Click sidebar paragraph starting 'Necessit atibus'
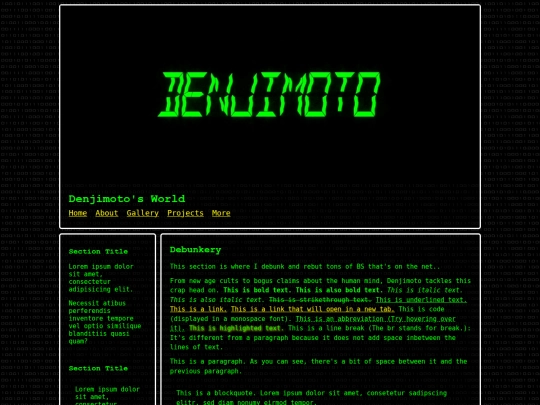This screenshot has width=540, height=405. (105, 322)
